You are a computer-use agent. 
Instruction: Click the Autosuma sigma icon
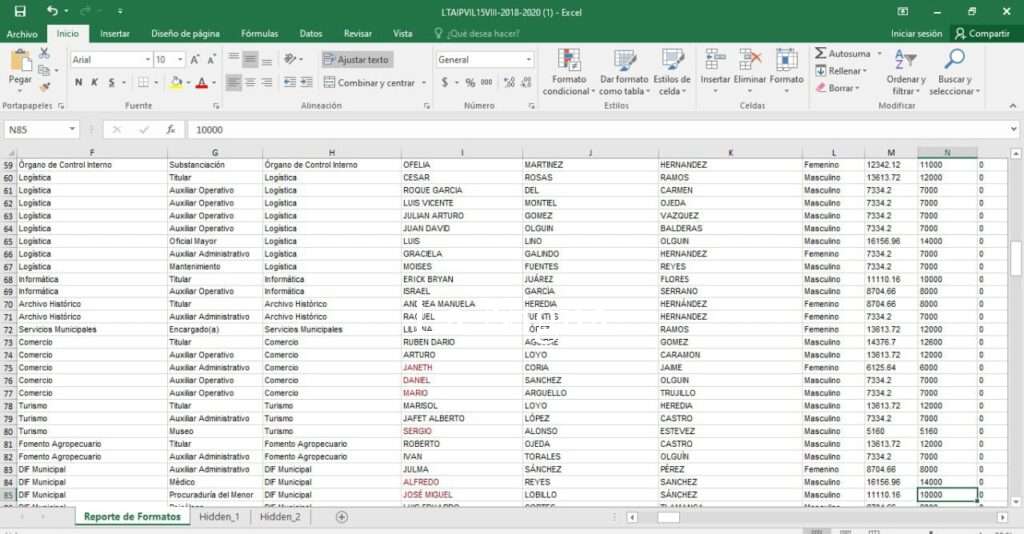tap(821, 53)
